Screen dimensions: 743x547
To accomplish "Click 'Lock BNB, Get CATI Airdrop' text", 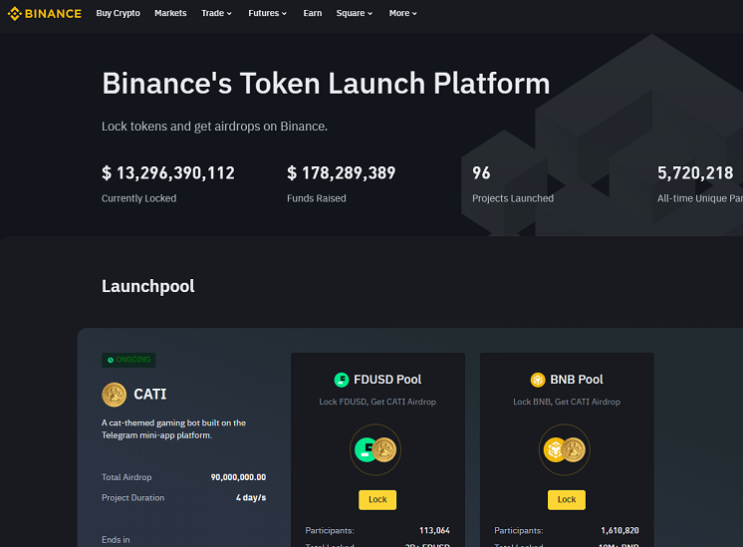I will (x=567, y=402).
